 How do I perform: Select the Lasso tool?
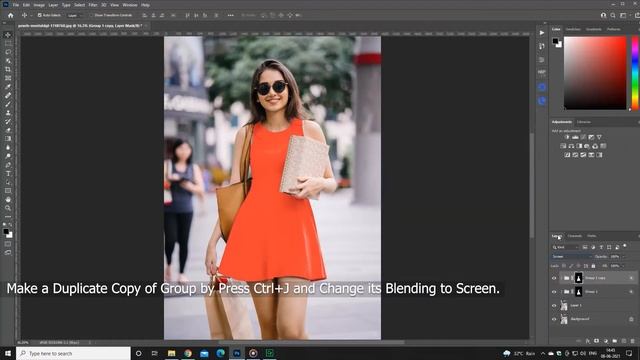pos(8,52)
